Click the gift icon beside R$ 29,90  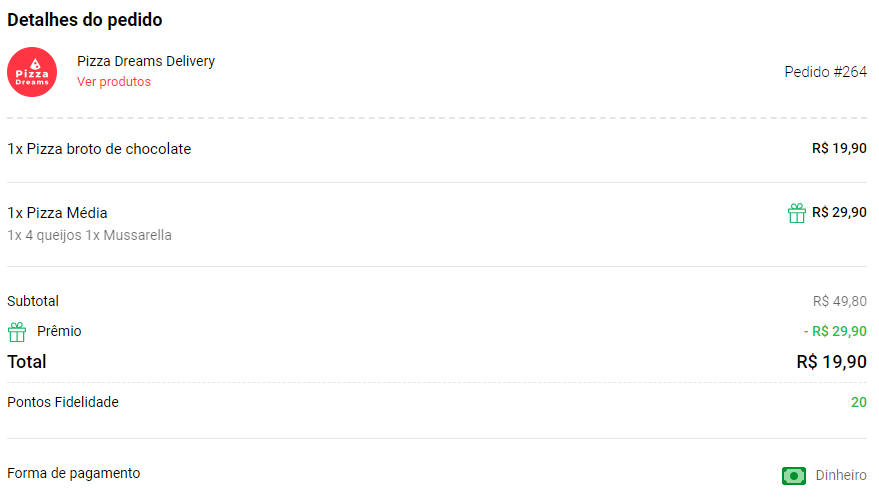[797, 213]
